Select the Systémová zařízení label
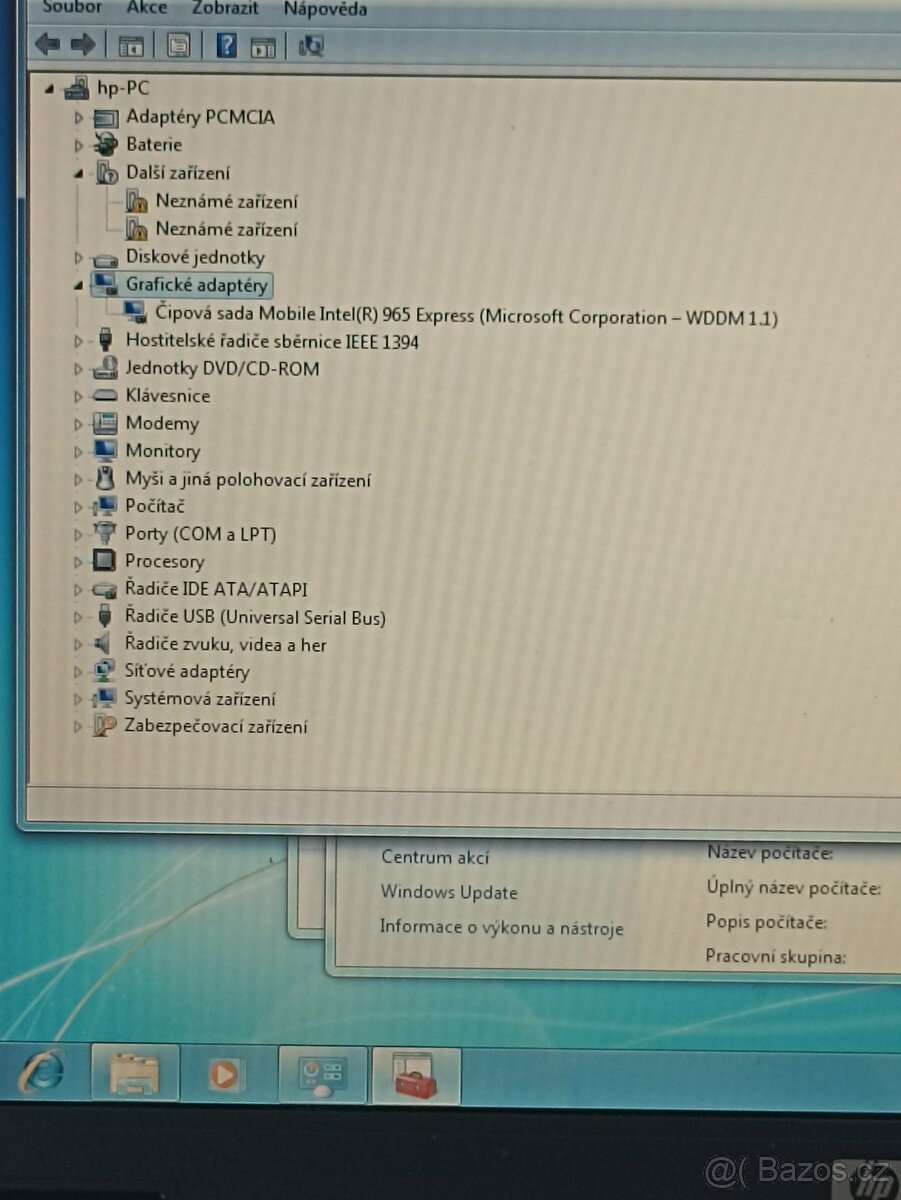901x1200 pixels. pos(200,699)
